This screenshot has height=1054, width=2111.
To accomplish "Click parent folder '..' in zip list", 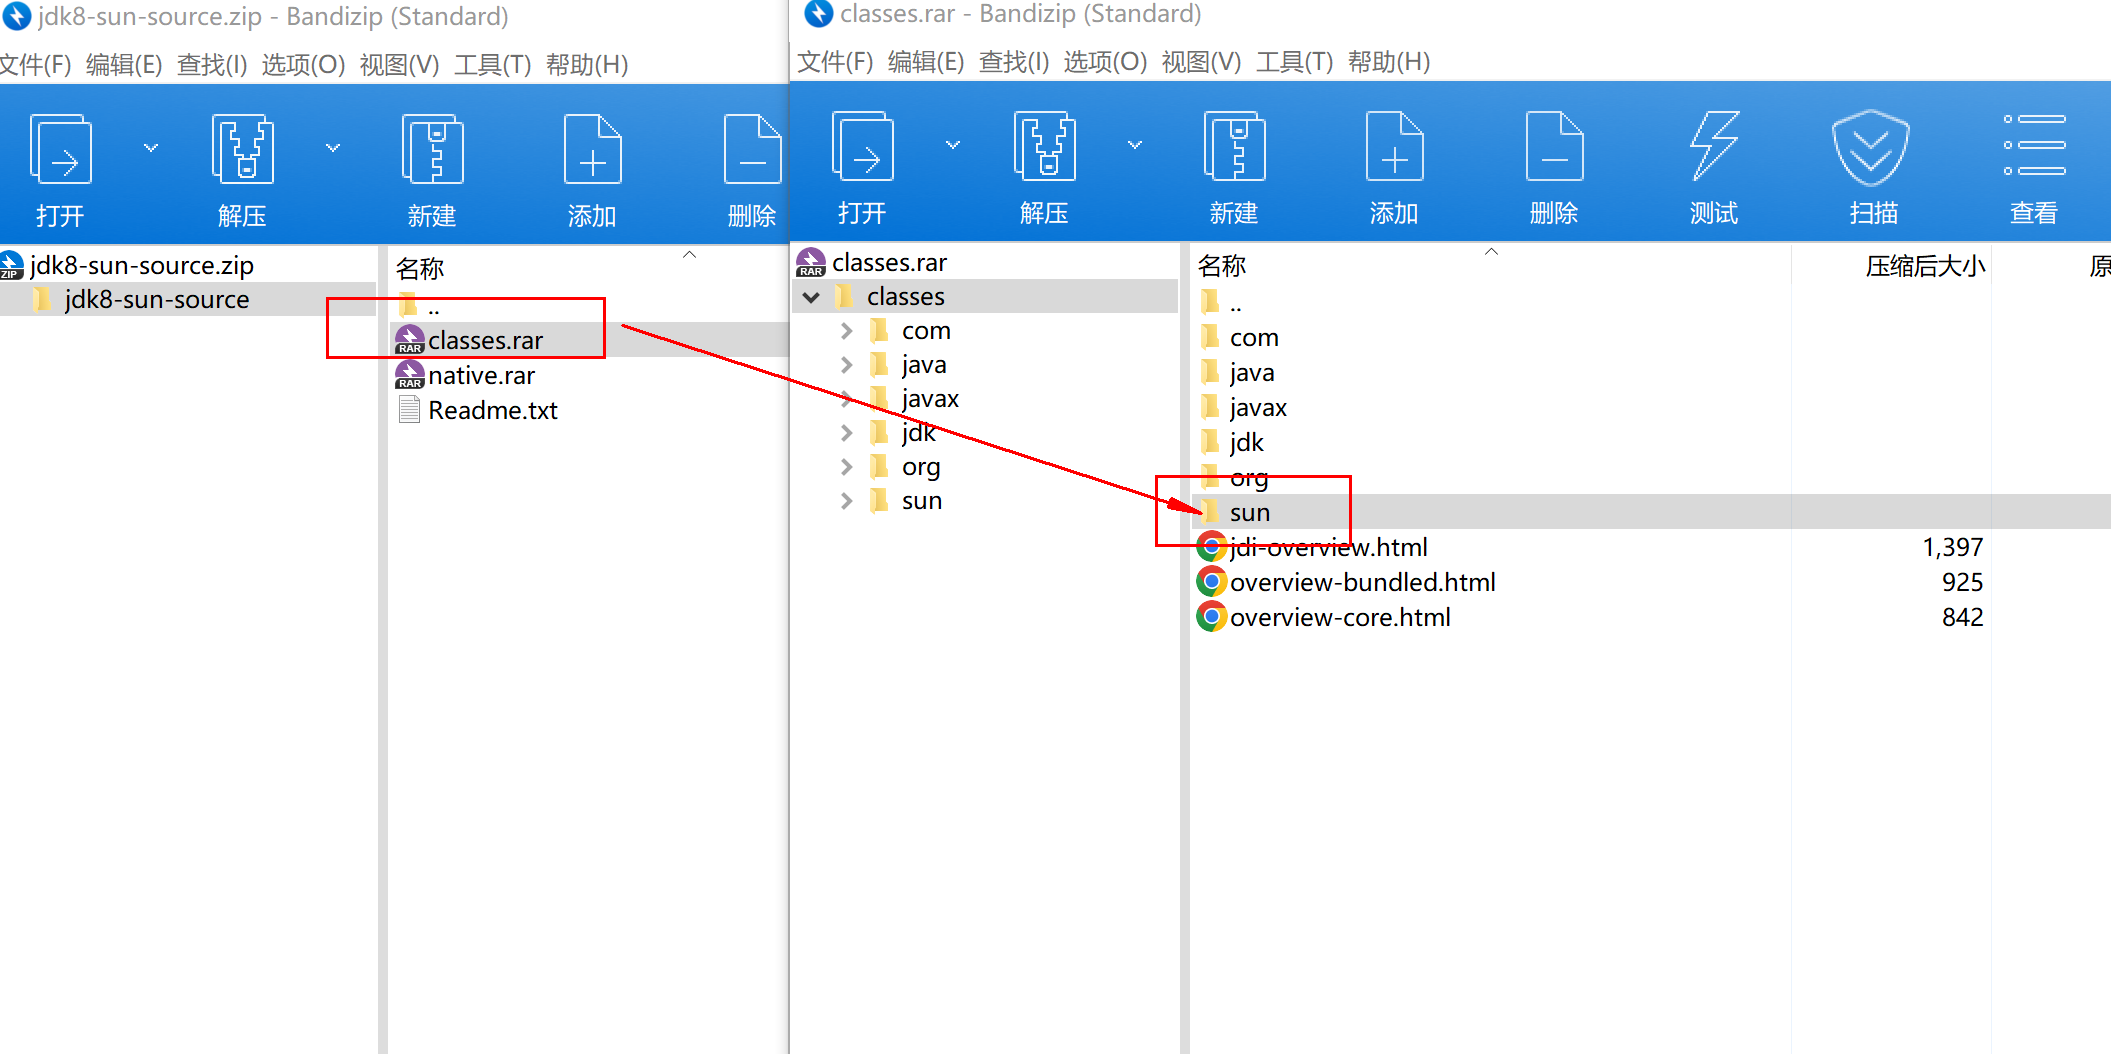I will tap(434, 306).
